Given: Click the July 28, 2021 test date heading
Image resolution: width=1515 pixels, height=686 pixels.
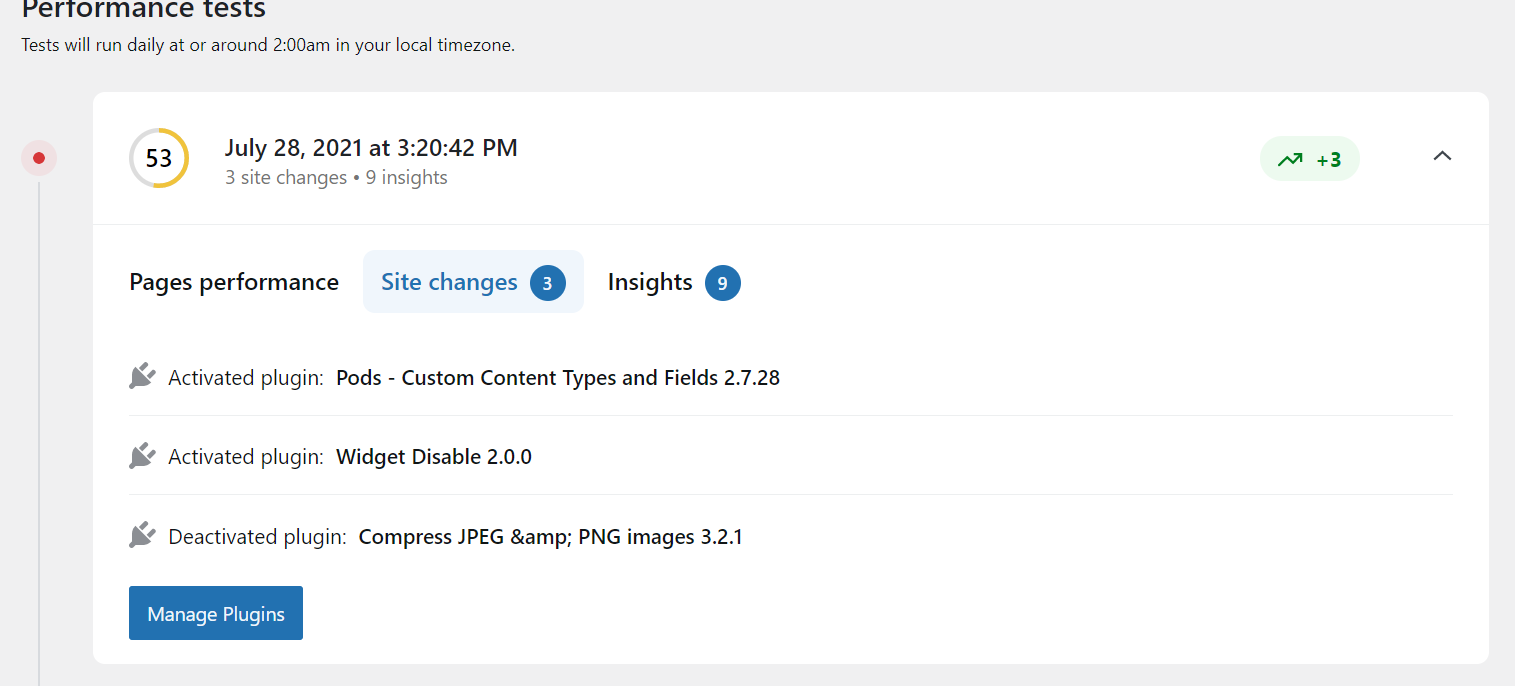Looking at the screenshot, I should [371, 148].
